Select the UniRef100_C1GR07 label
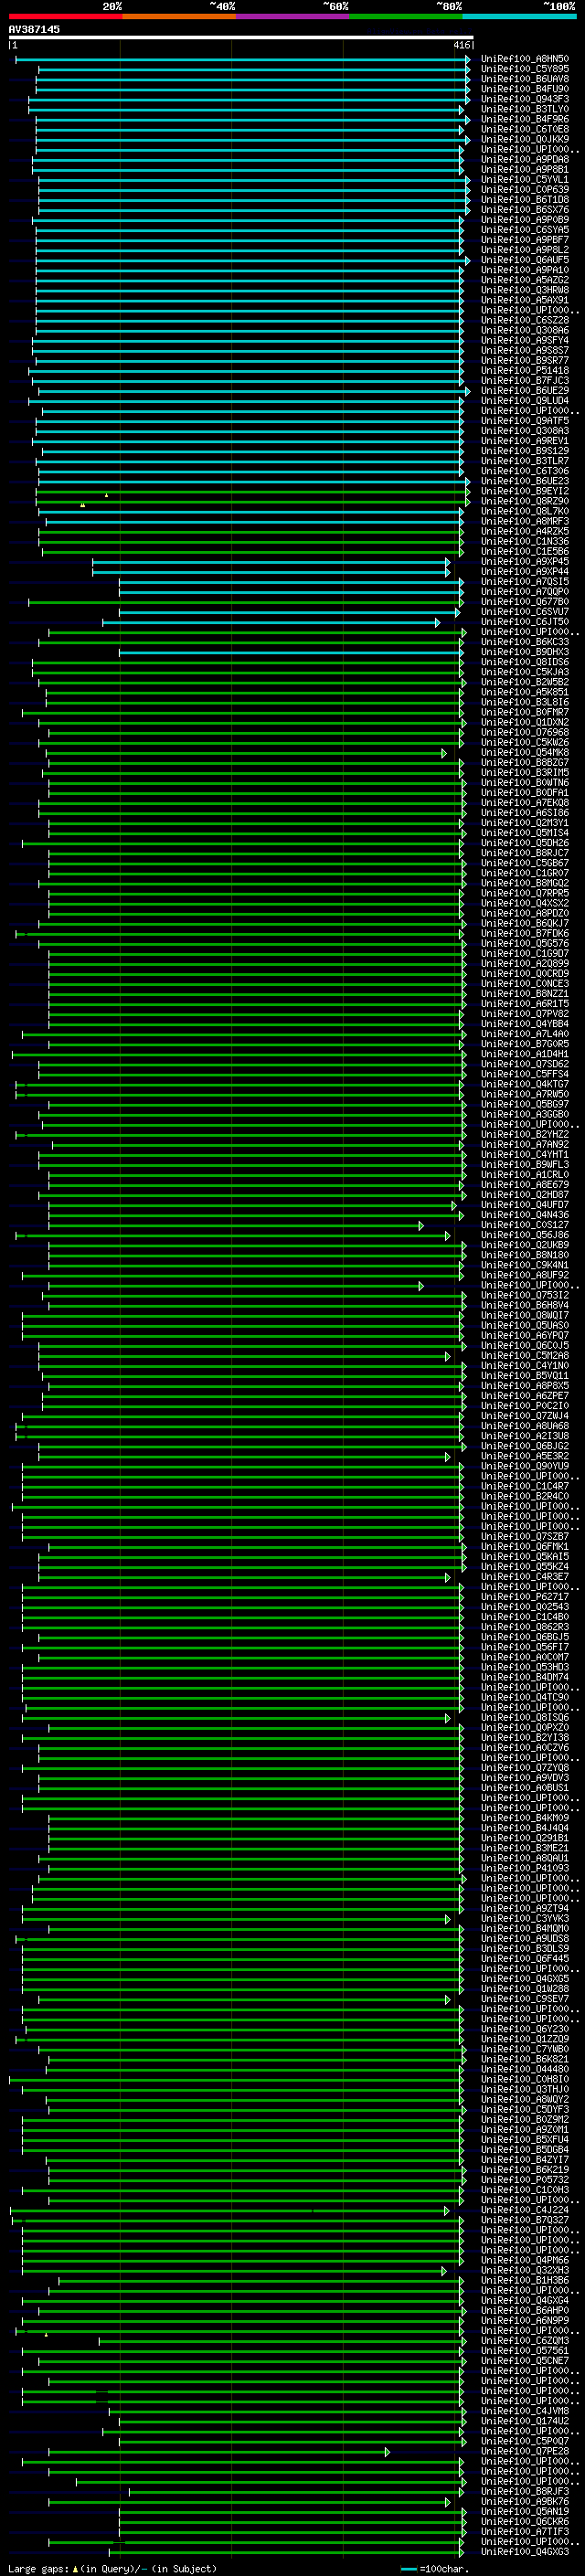Viewport: 585px width, 2576px height. coord(525,873)
